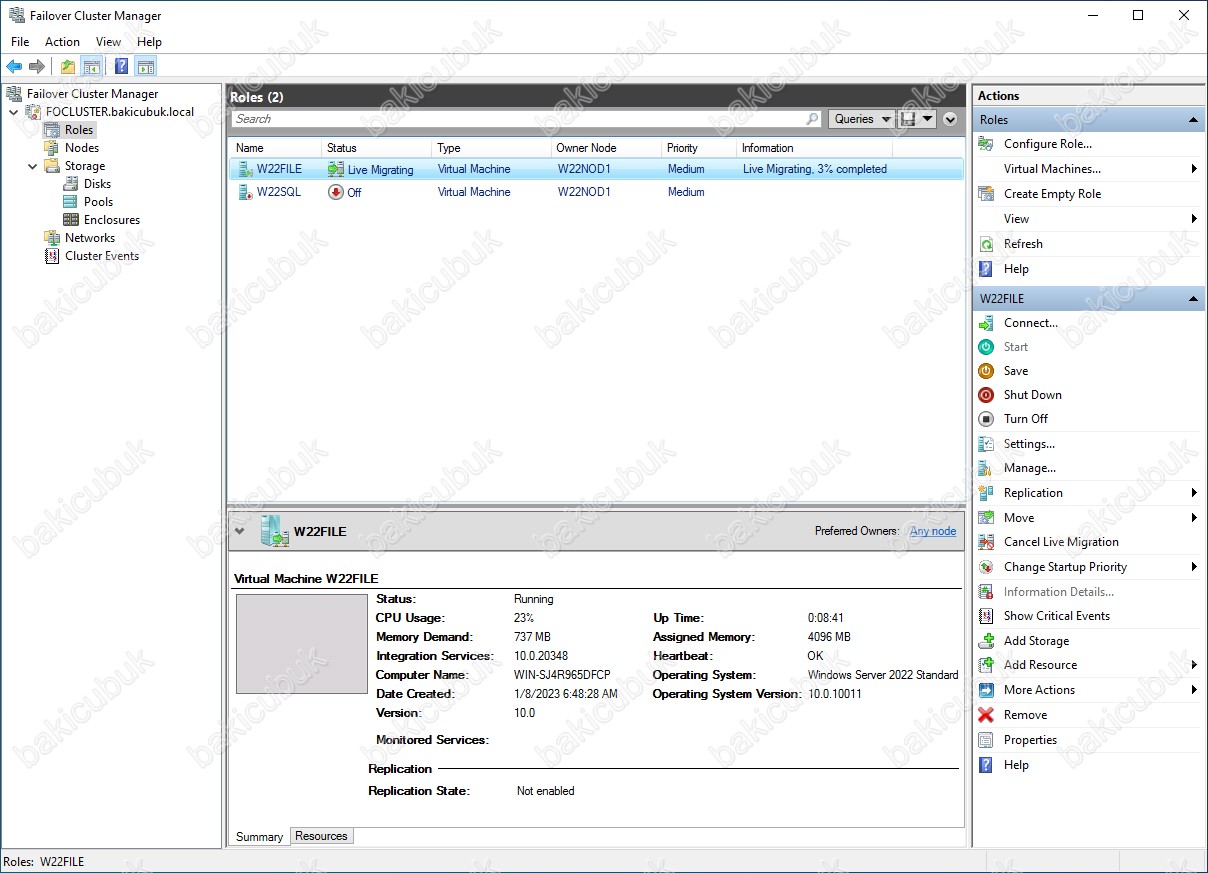Switch to the Summary tab
Viewport: 1208px width, 873px height.
point(259,837)
